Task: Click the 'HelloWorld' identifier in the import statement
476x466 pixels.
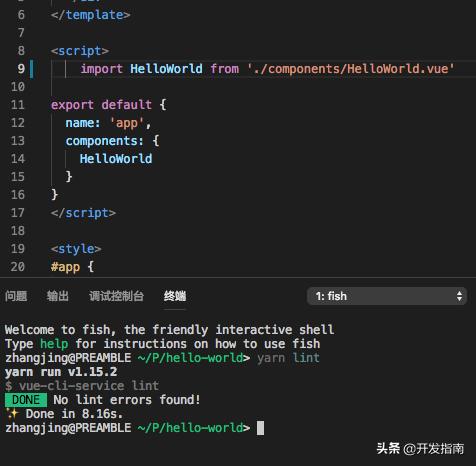Action: [166, 69]
